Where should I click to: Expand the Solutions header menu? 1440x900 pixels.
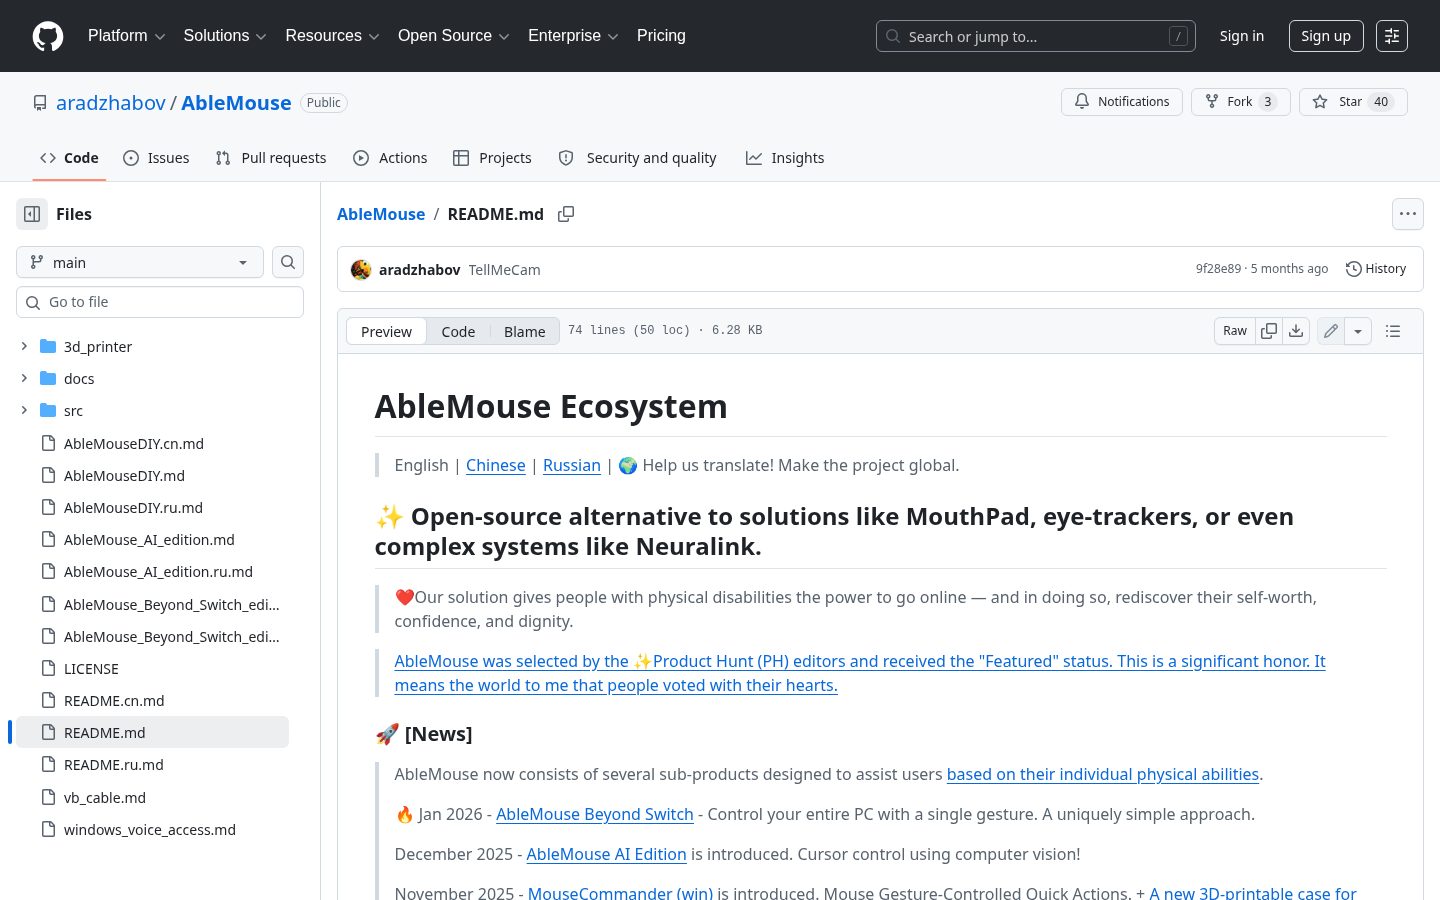[x=225, y=36]
